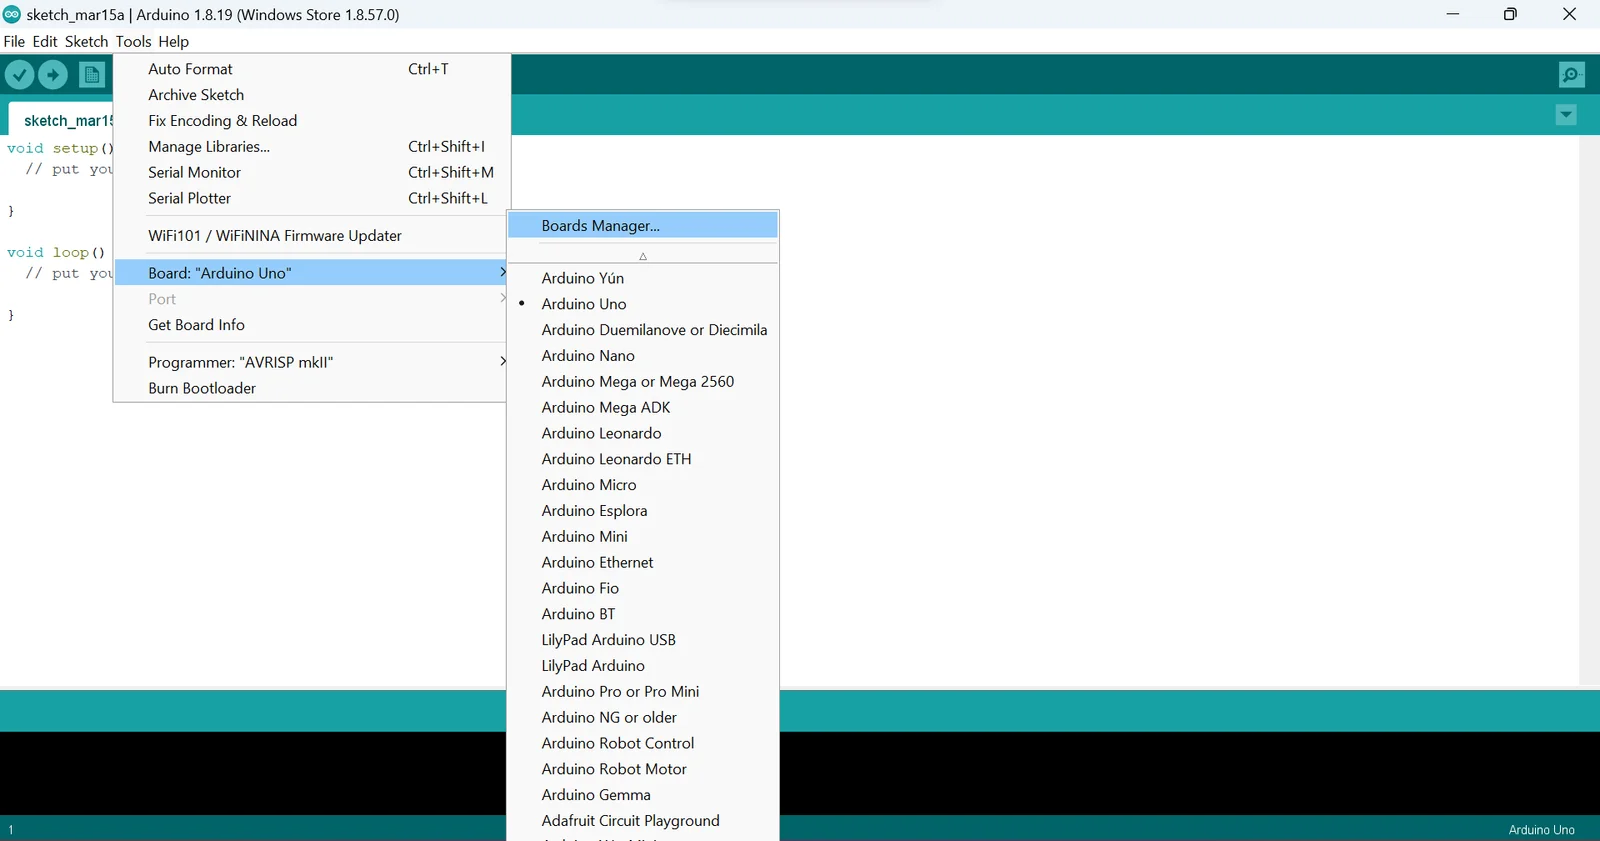Open the tab options dropdown arrow

coord(1566,115)
